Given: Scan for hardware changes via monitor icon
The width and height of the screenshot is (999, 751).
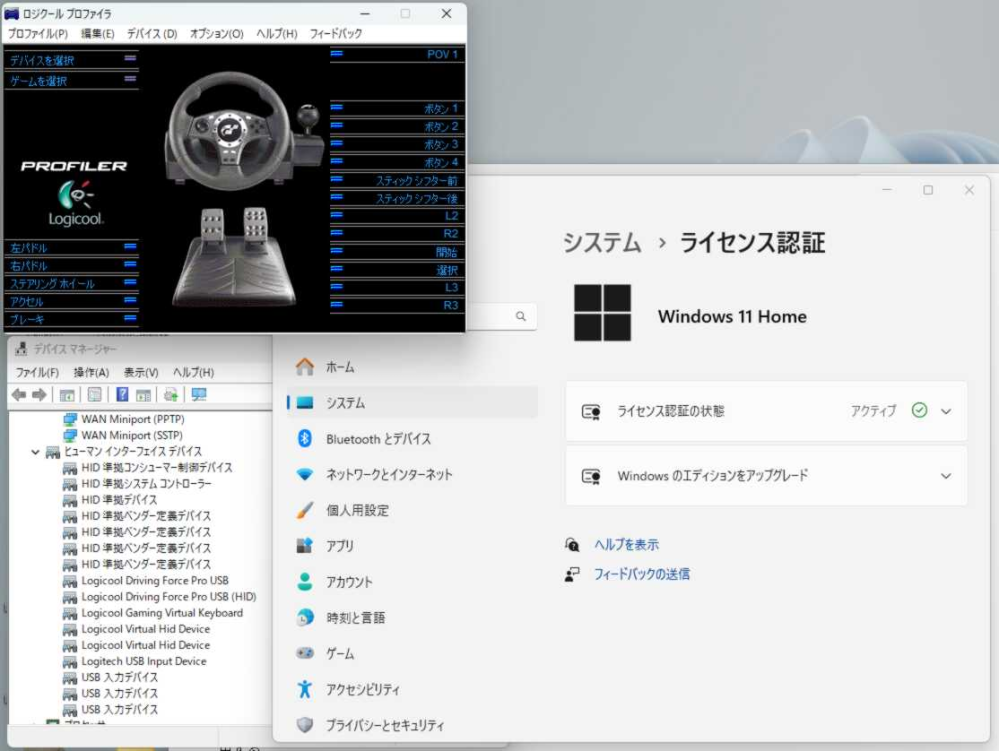Looking at the screenshot, I should pos(199,395).
